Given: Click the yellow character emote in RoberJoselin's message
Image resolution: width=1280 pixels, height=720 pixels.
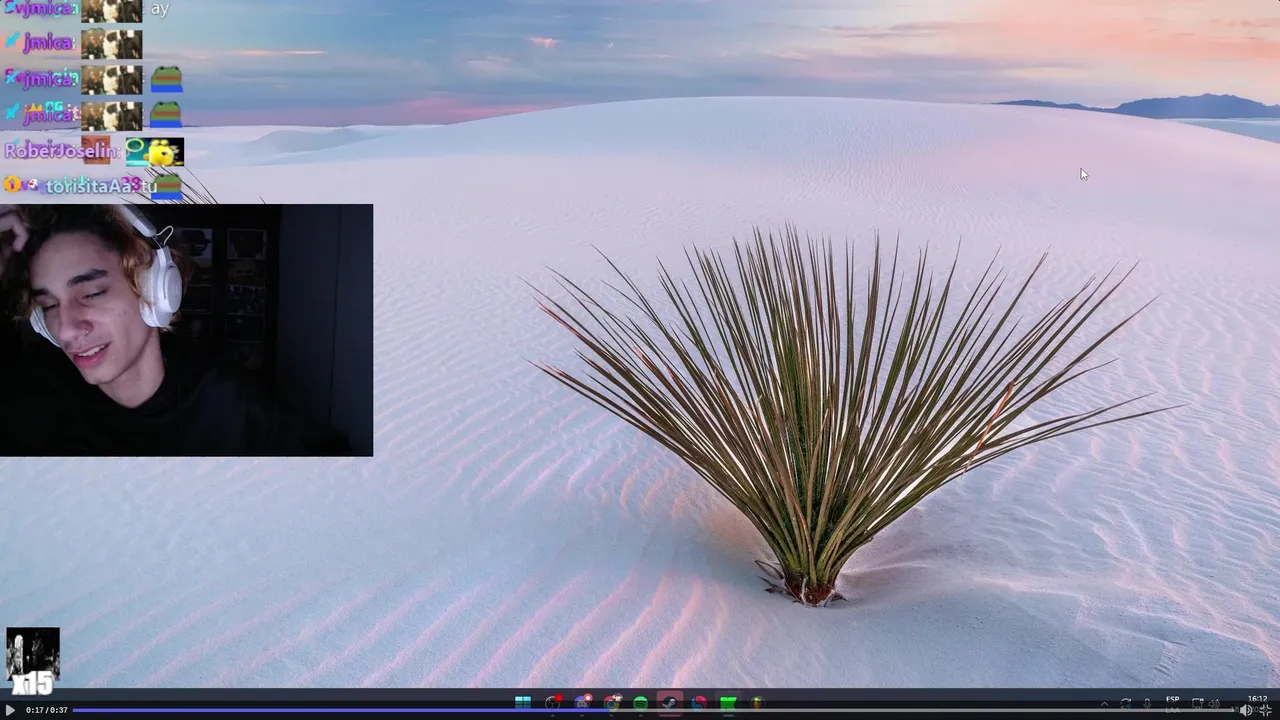Looking at the screenshot, I should click(154, 152).
